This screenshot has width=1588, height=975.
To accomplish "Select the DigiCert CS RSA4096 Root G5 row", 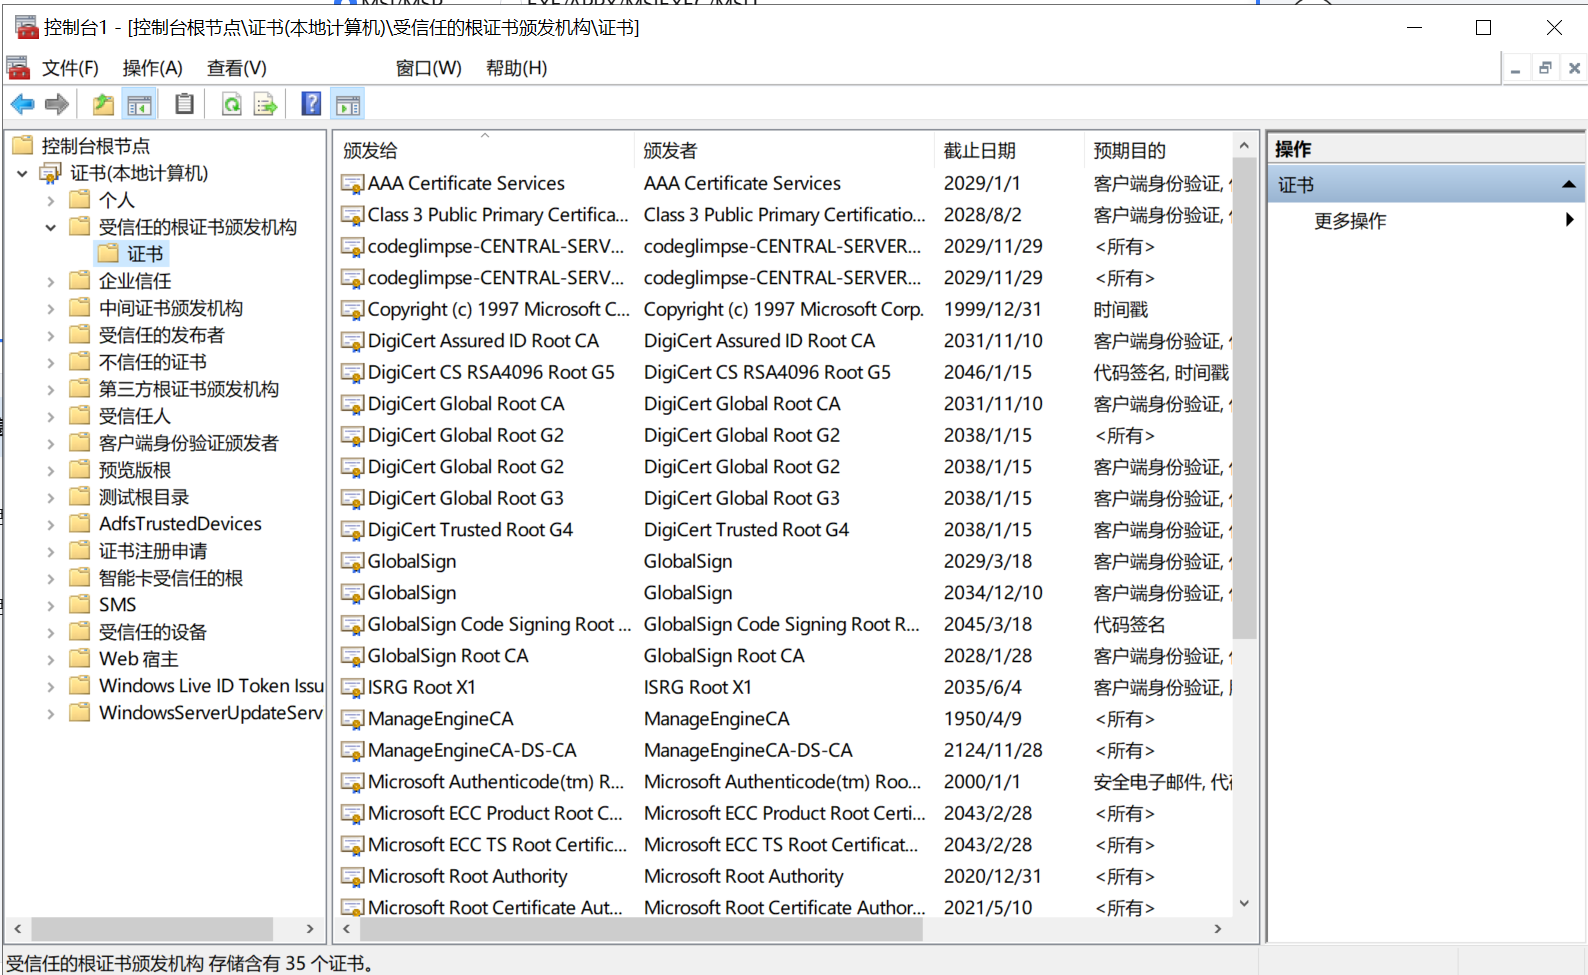I will (x=784, y=373).
